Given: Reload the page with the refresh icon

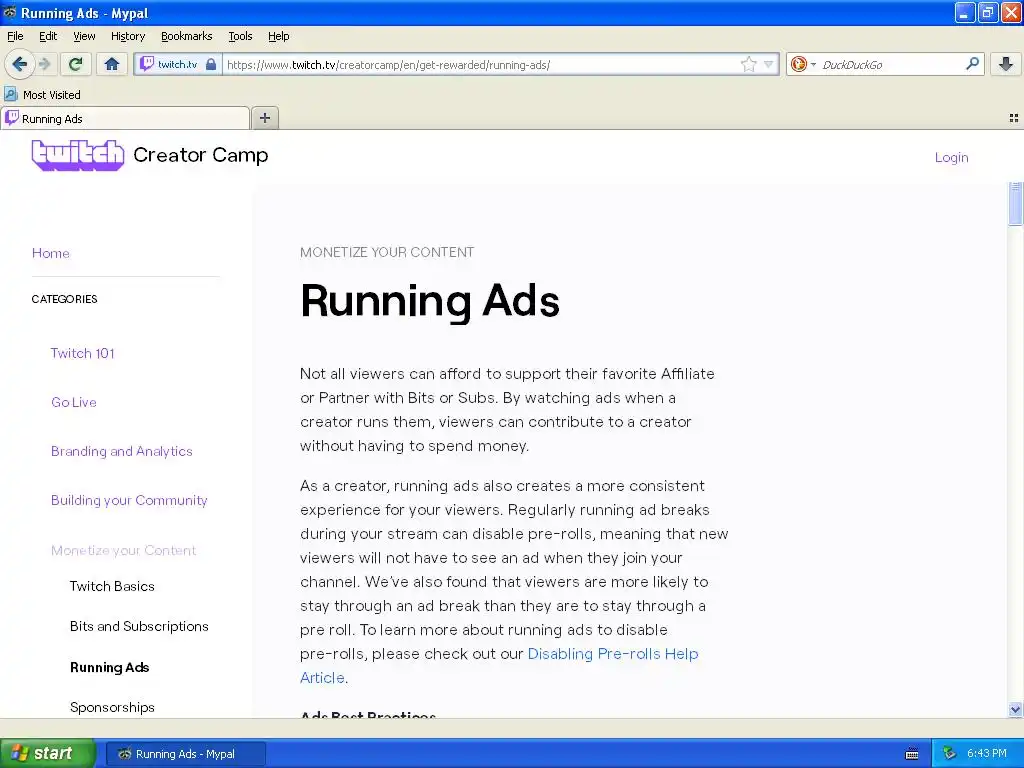Looking at the screenshot, I should pyautogui.click(x=76, y=64).
